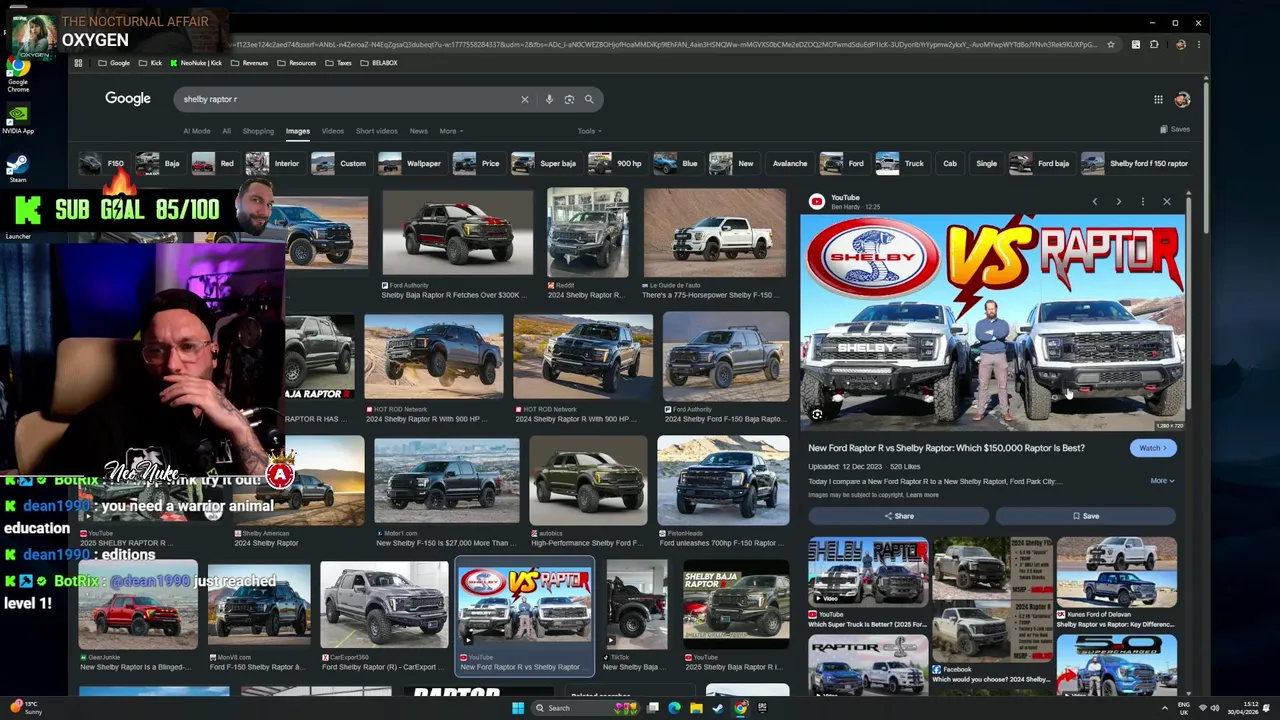Open File Explorer from taskbar

[x=696, y=708]
